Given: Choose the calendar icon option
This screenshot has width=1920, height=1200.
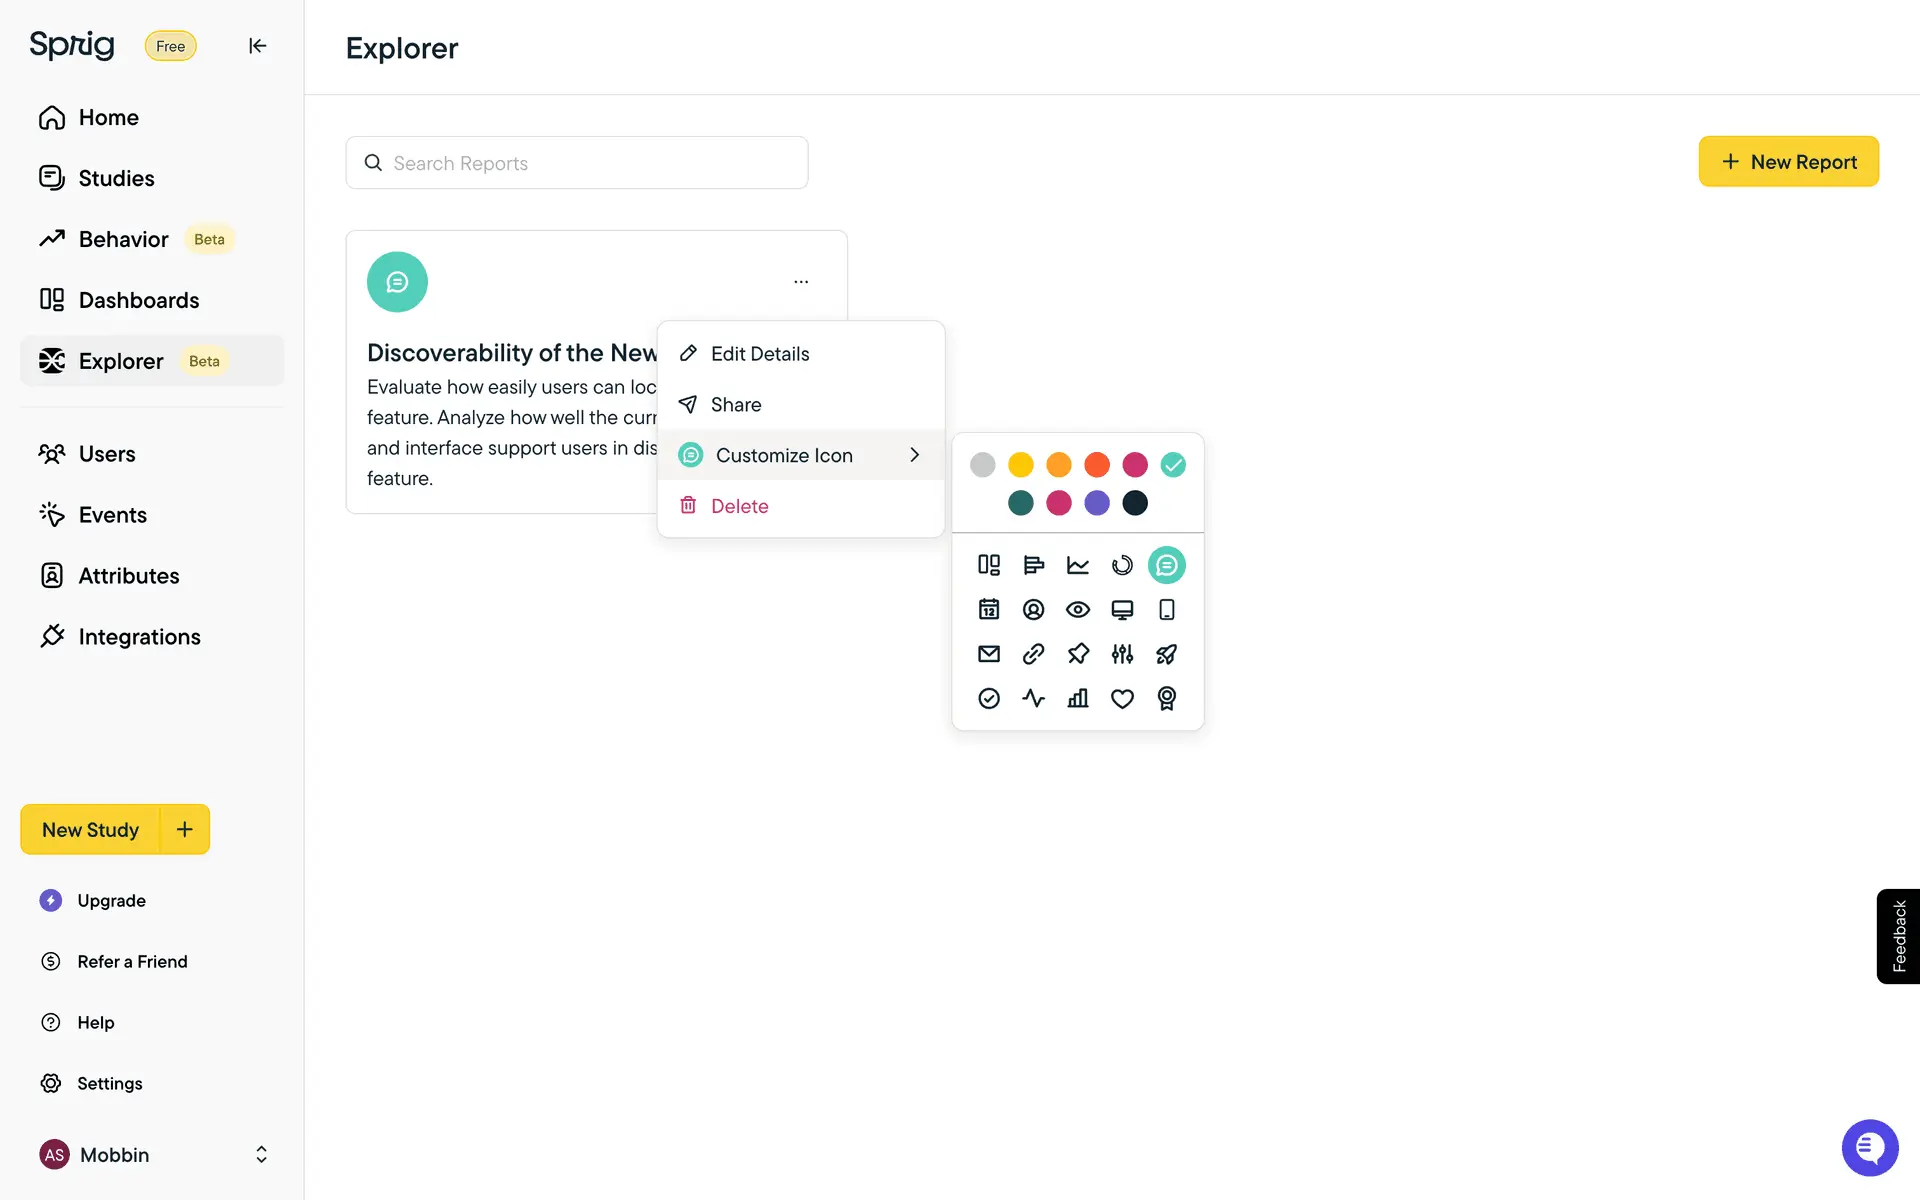Looking at the screenshot, I should (989, 609).
